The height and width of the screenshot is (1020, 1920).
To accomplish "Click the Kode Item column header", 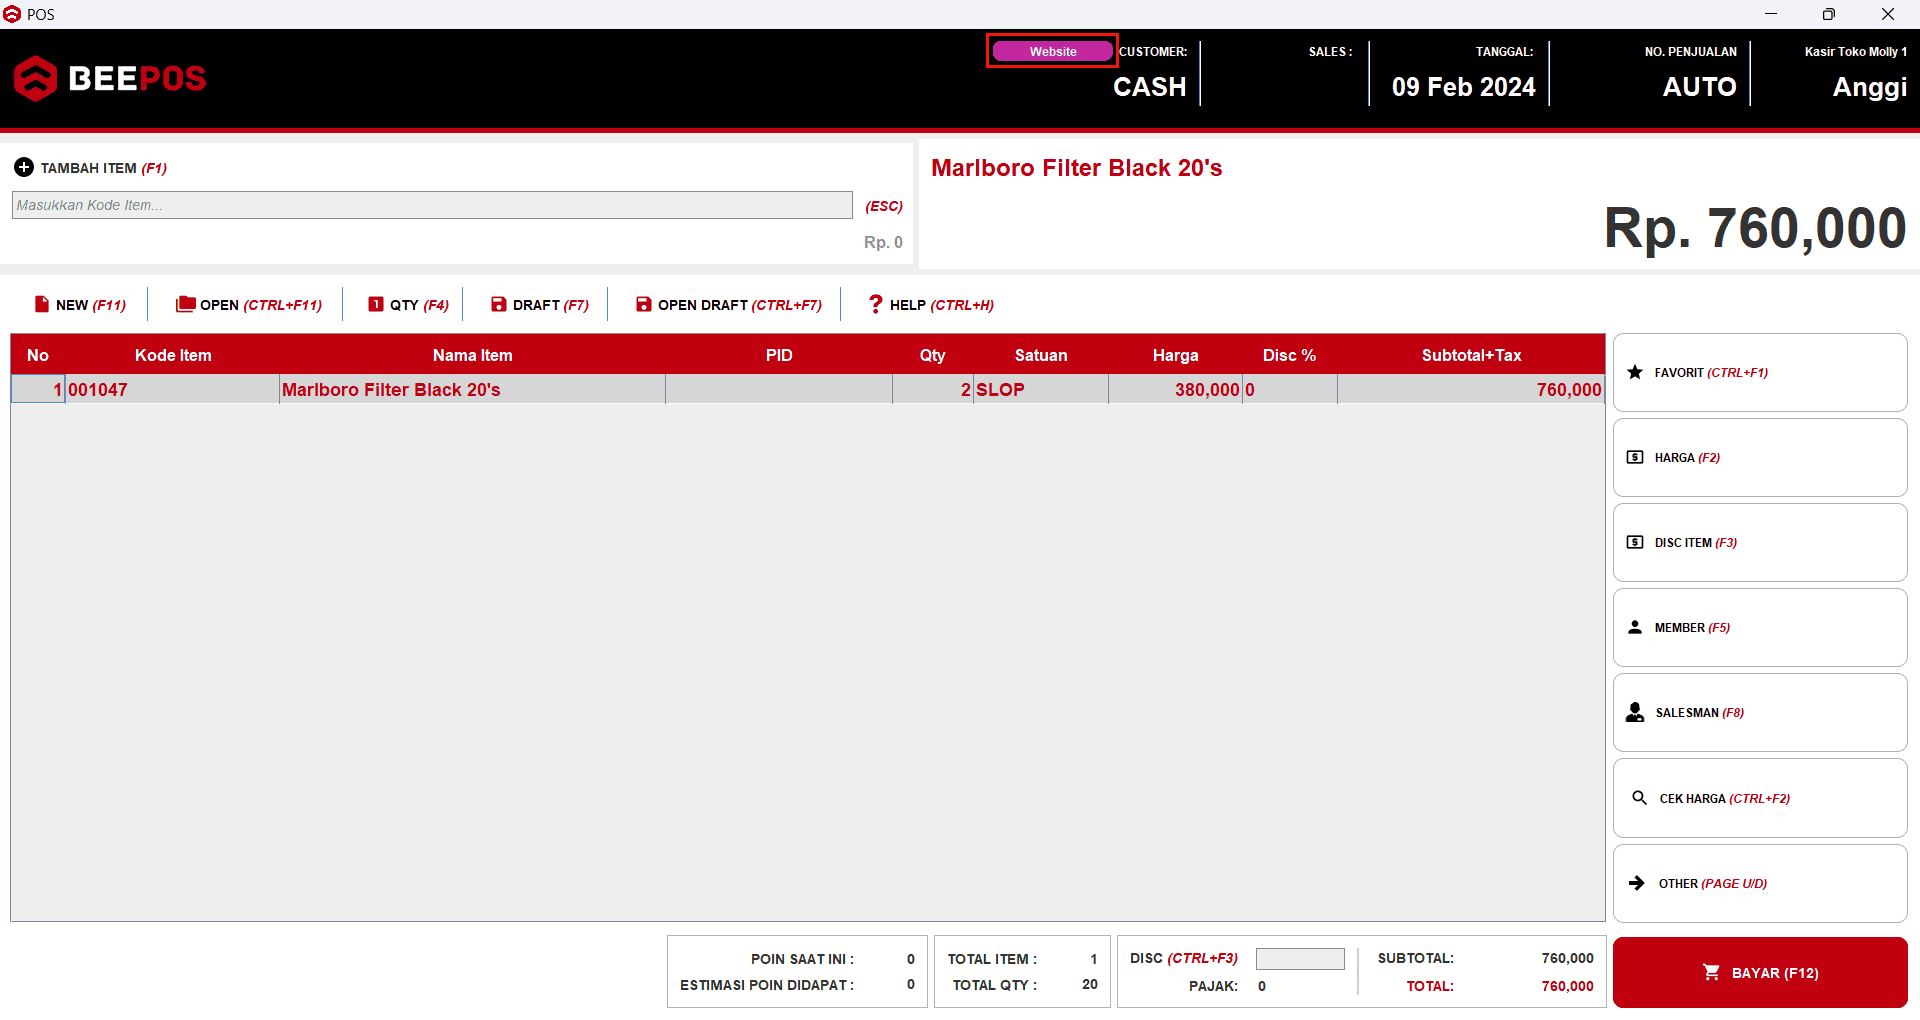I will (x=173, y=355).
